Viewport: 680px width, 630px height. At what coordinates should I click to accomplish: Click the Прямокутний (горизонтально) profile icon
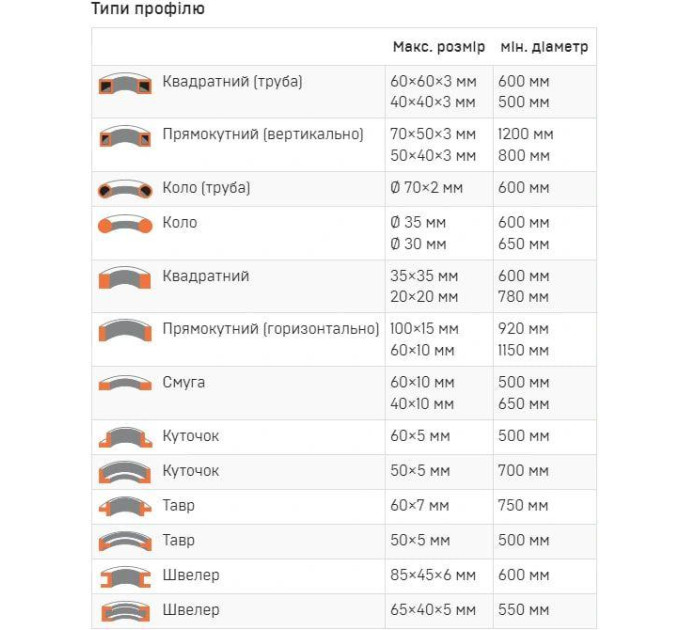pyautogui.click(x=125, y=331)
